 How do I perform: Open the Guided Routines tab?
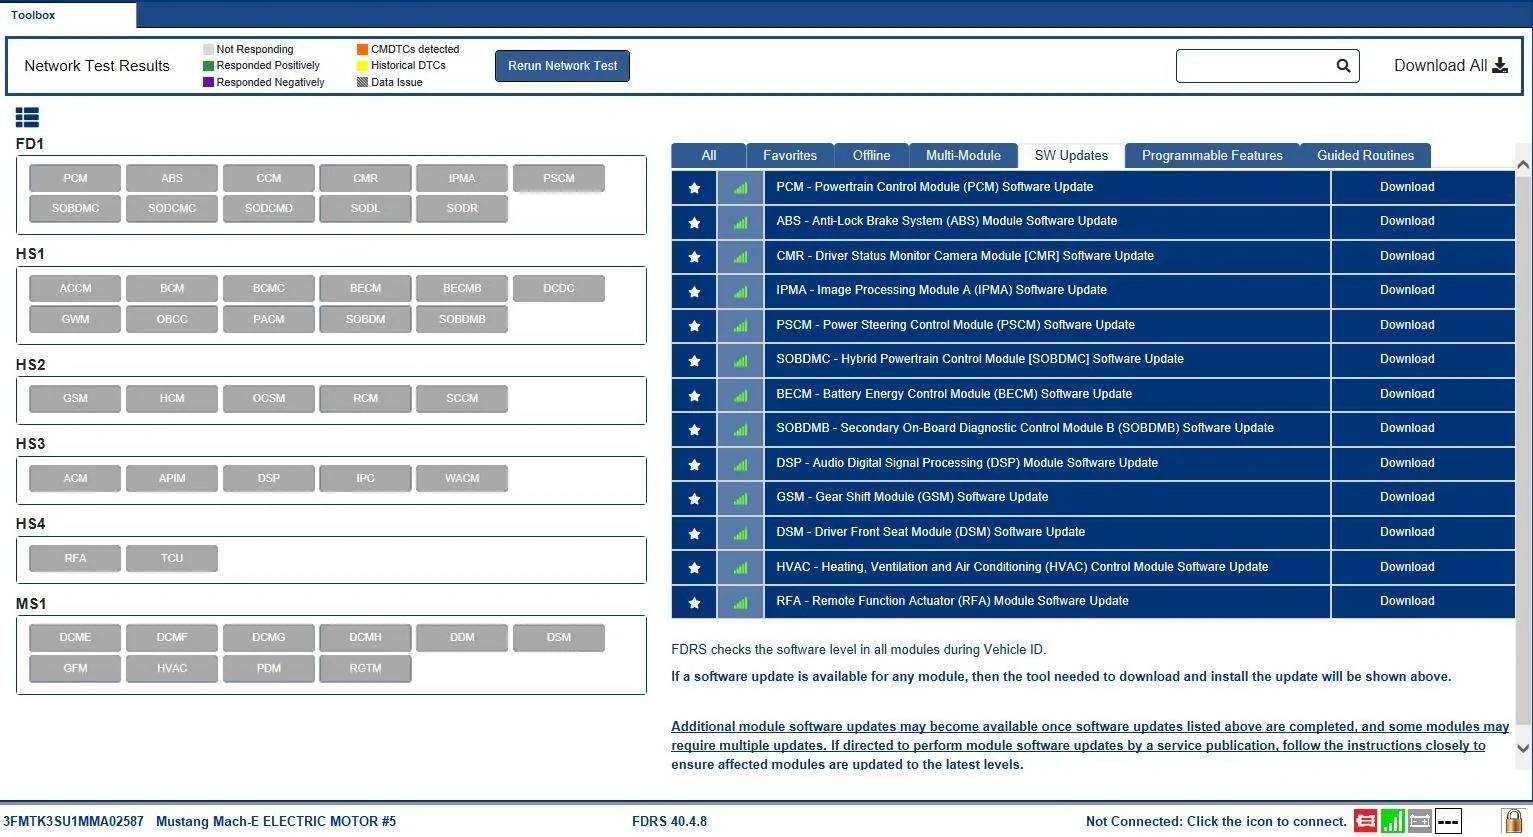pos(1365,156)
